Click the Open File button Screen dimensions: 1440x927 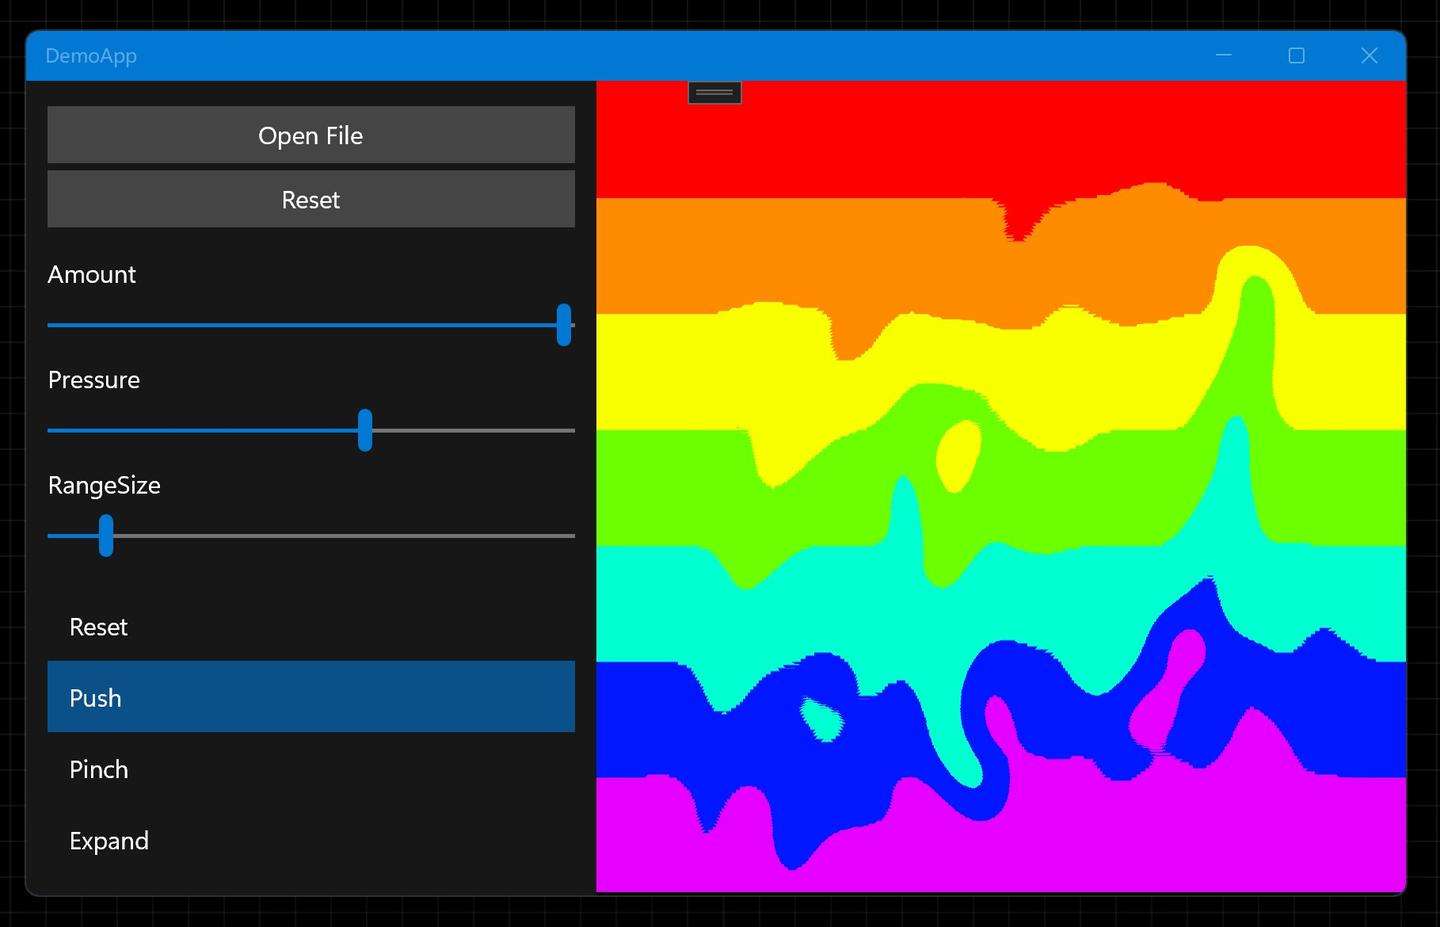point(311,135)
